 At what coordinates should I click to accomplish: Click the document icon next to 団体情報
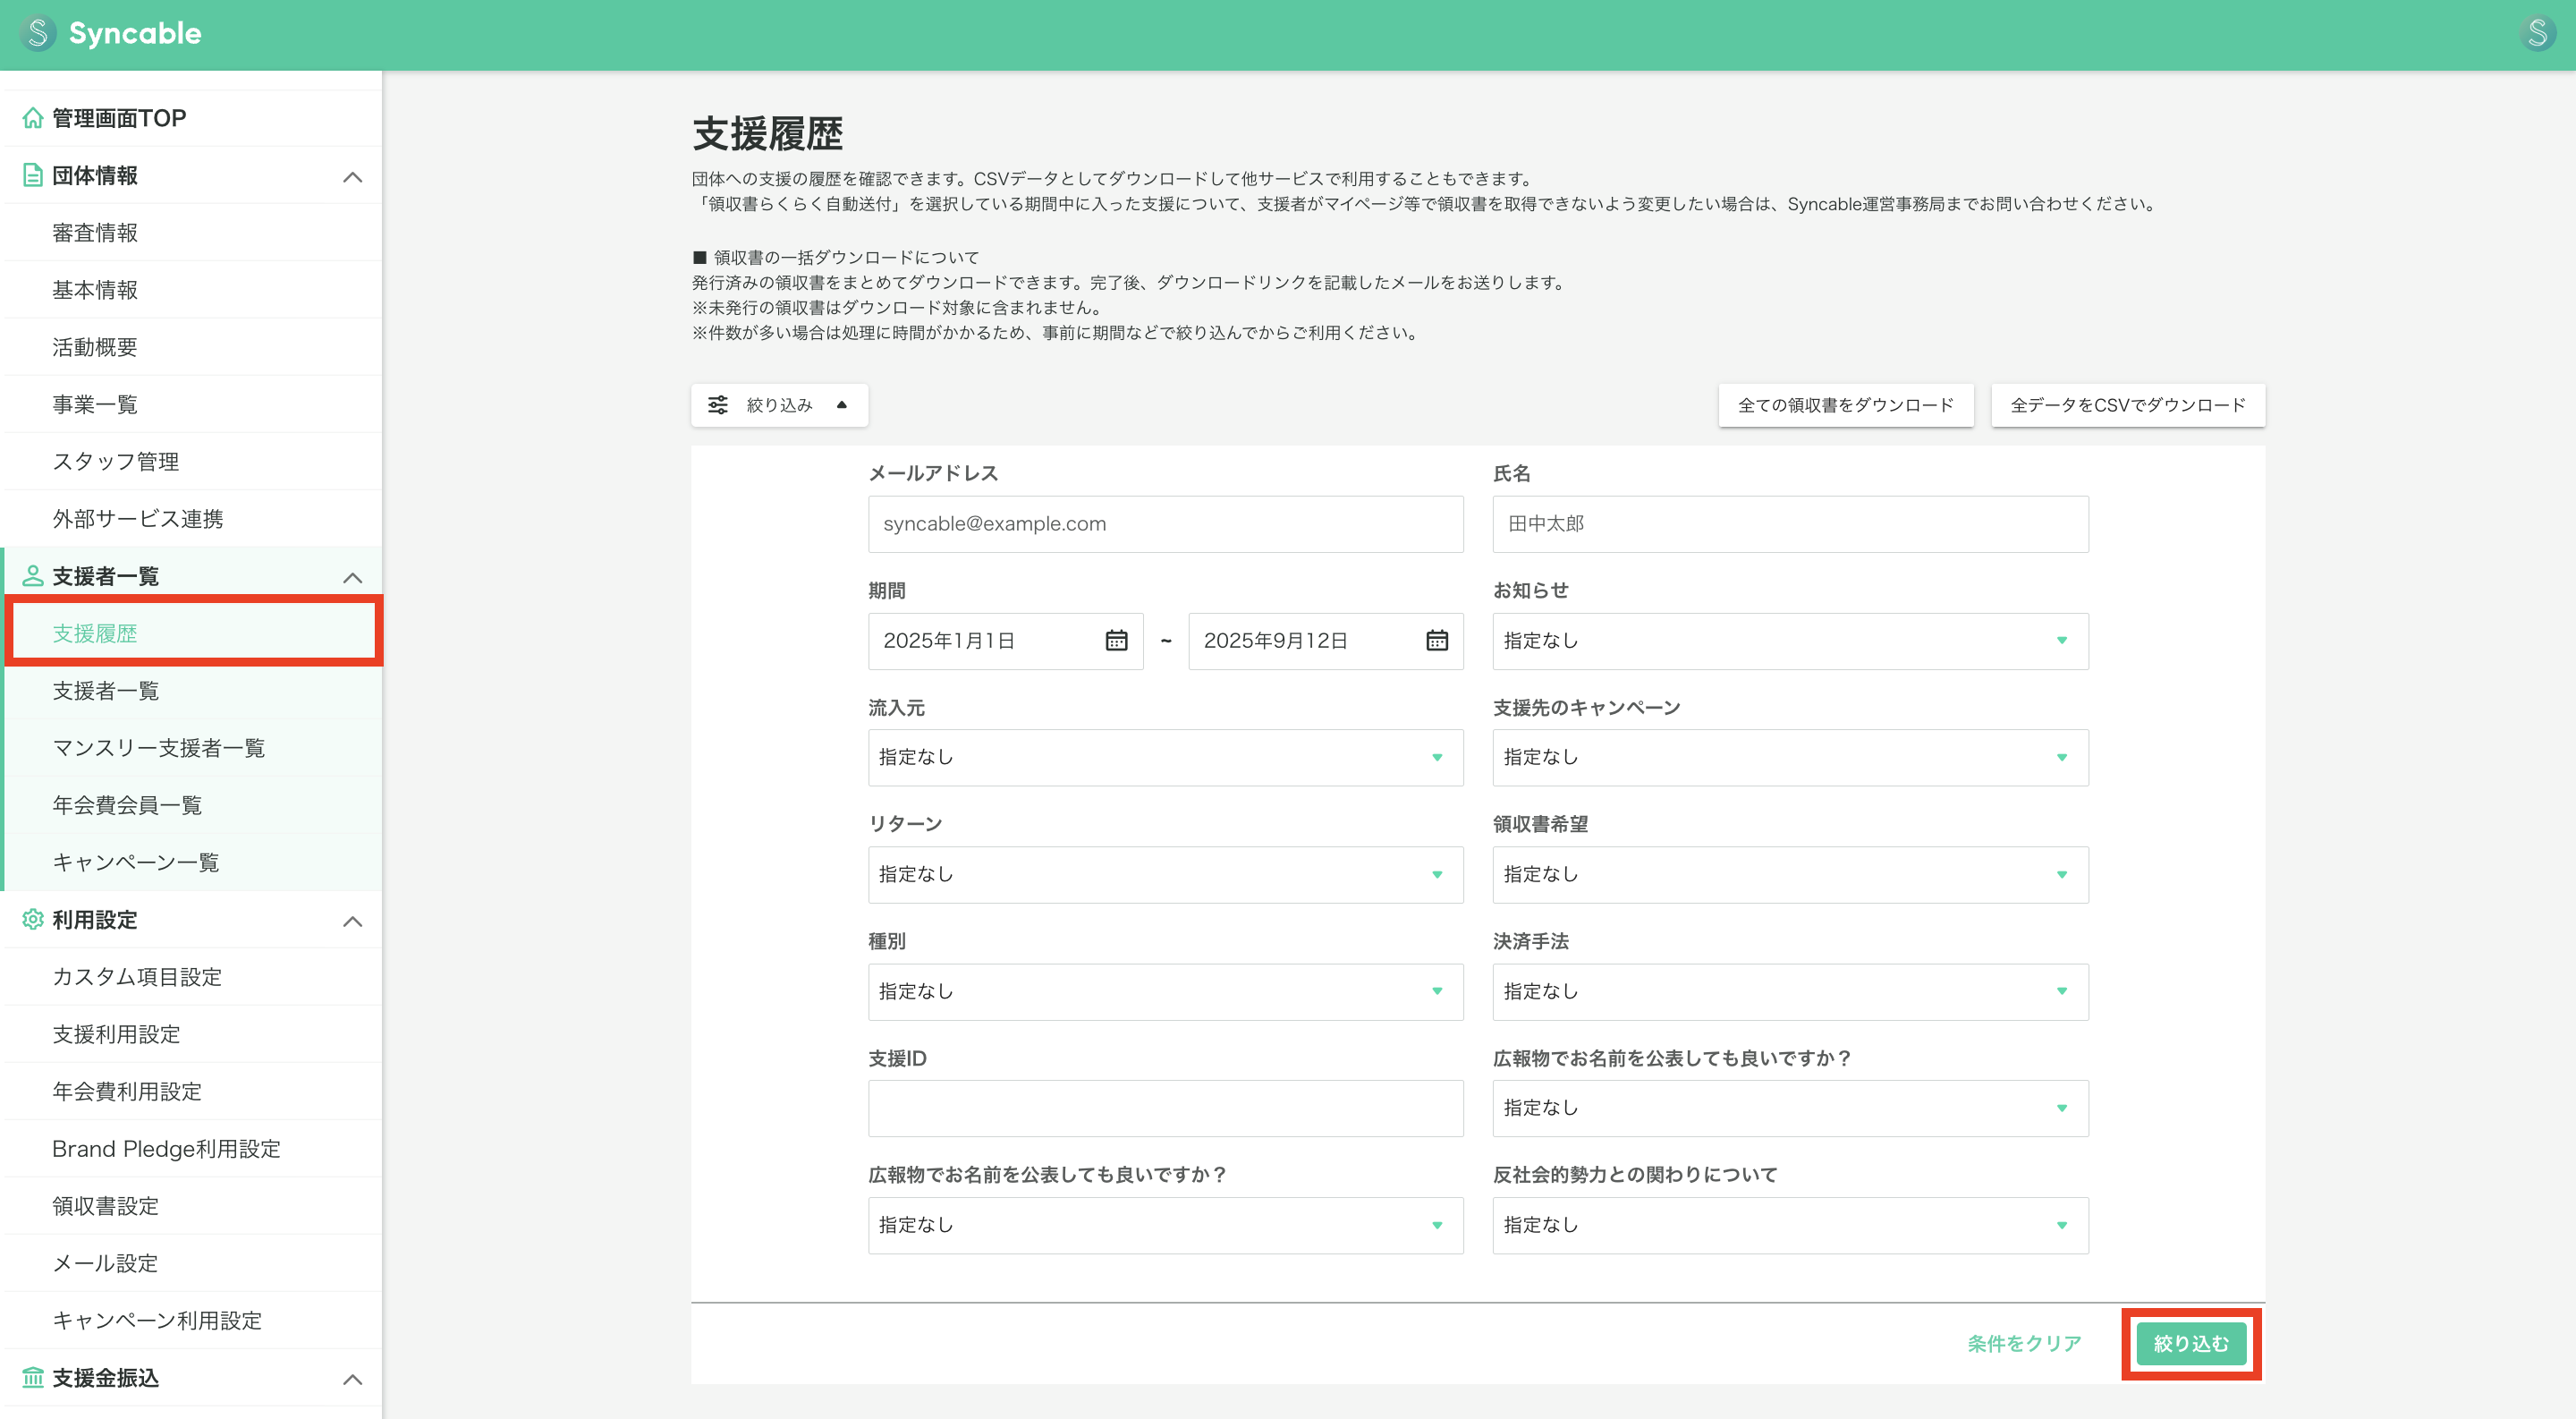[31, 174]
